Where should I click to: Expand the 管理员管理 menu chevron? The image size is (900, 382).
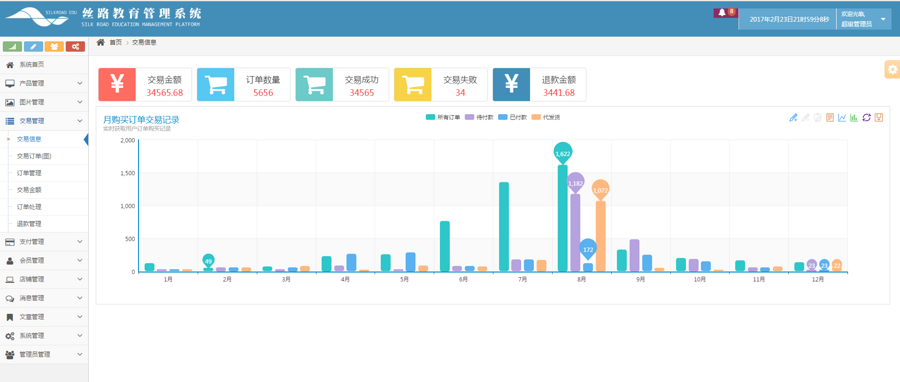80,354
